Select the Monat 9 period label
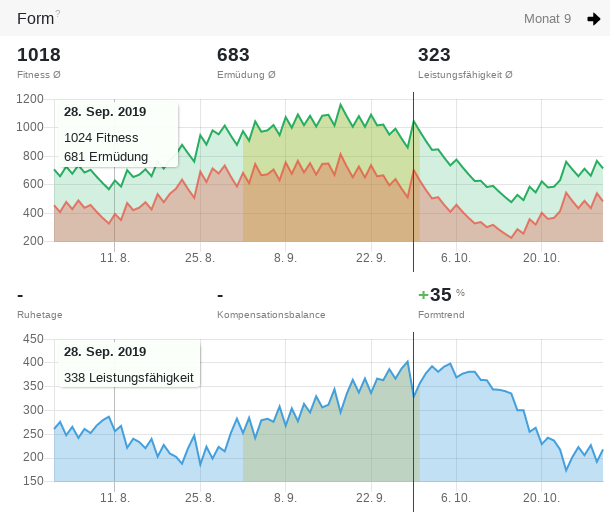 click(x=547, y=19)
